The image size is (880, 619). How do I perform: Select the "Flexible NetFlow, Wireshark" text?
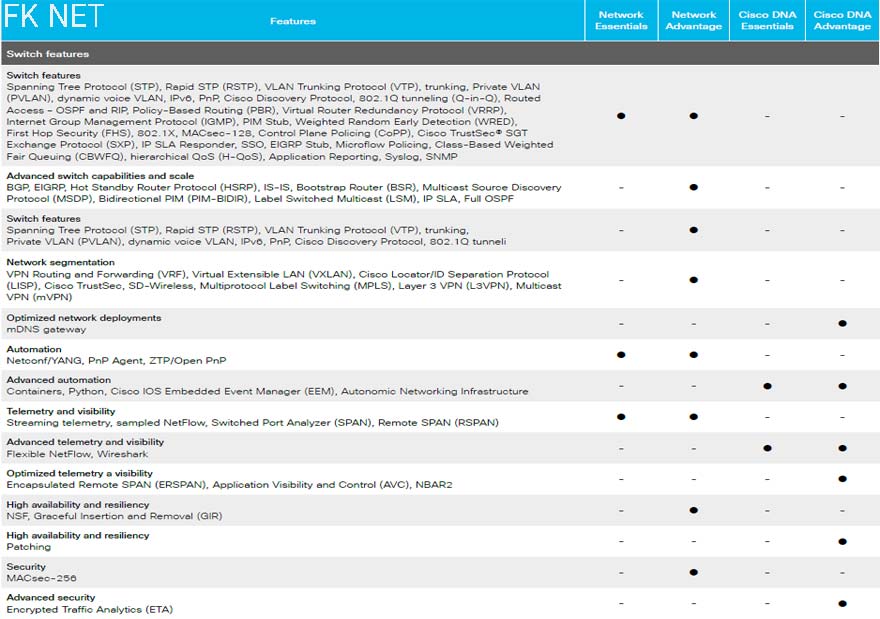coord(77,454)
